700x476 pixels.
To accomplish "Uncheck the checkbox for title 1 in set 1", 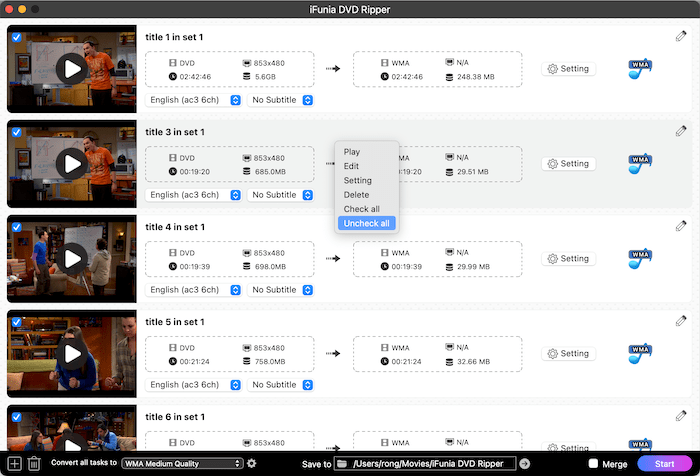I will point(16,36).
